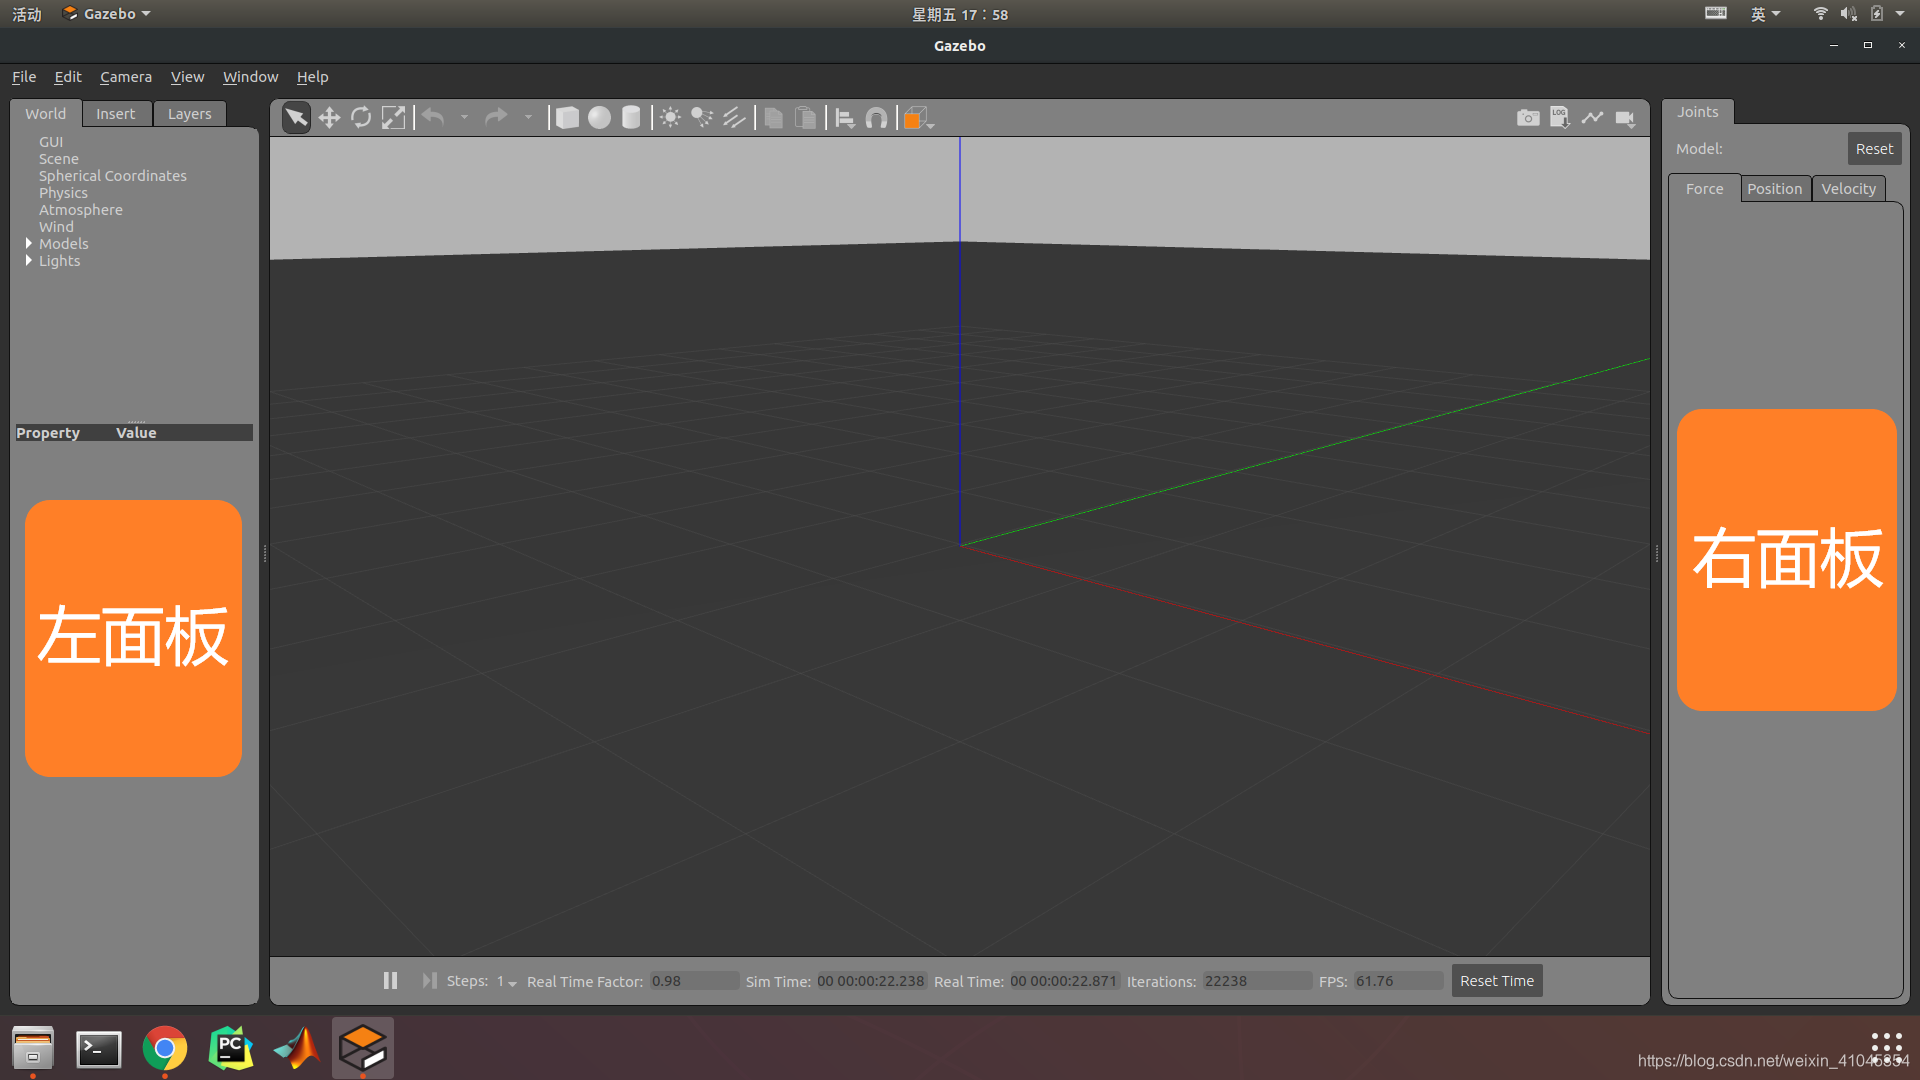Click Reset button in Joints panel
1920x1080 pixels.
click(1874, 148)
